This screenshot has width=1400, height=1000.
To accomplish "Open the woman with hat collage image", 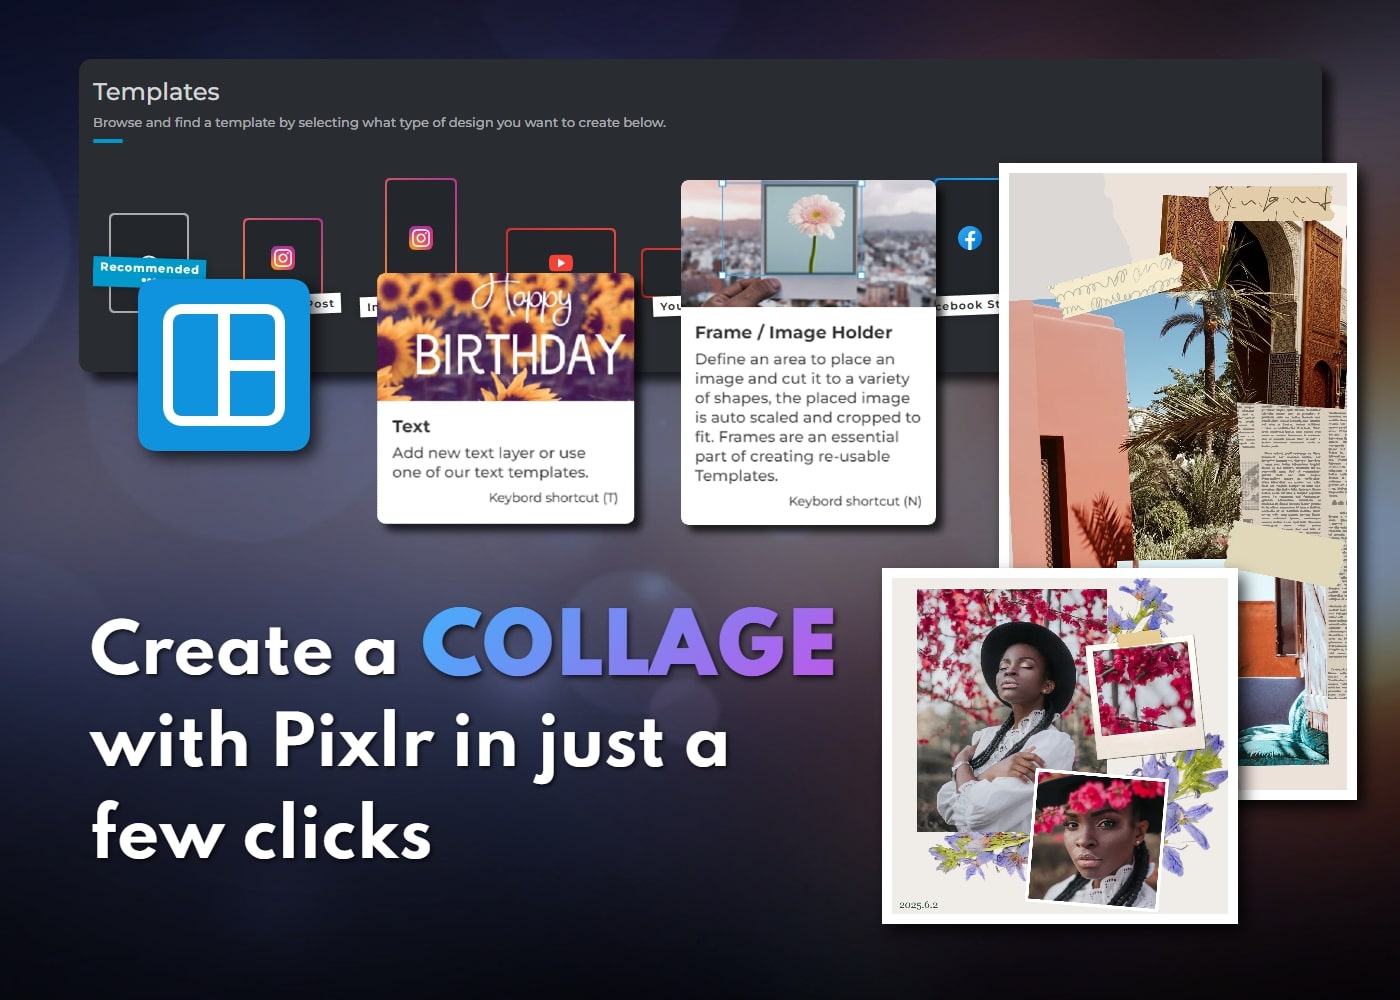I will [1060, 746].
